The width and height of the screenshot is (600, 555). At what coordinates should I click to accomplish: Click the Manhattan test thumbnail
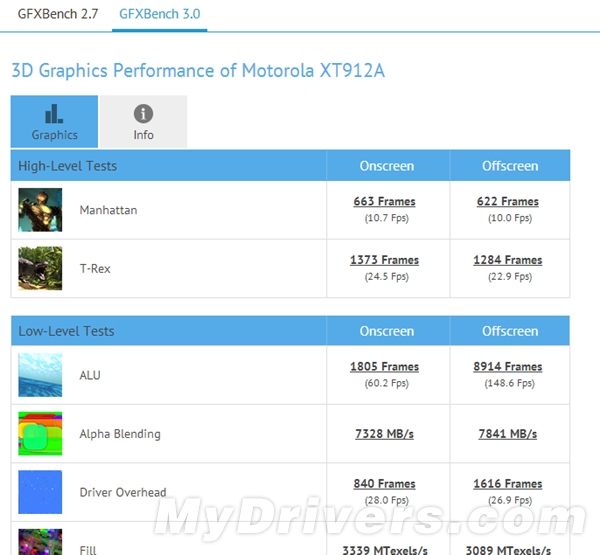[x=40, y=210]
